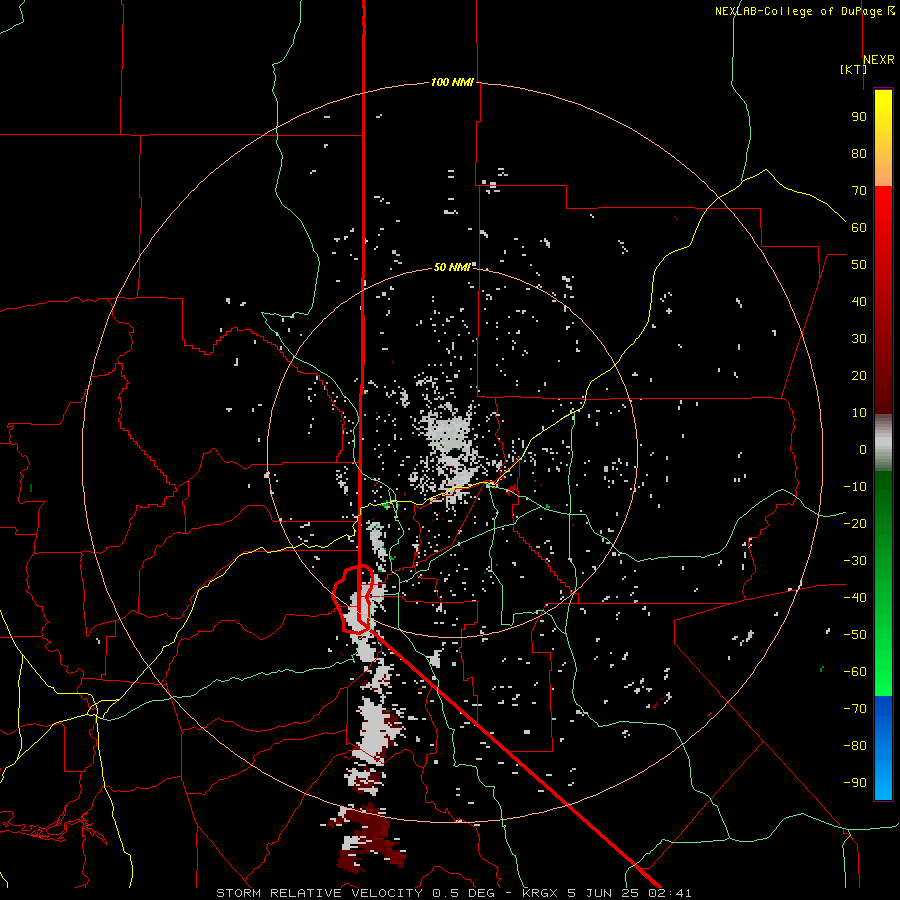900x900 pixels.
Task: Click the KRGX timestamp 5 JUN 25 02:41
Action: (607, 893)
